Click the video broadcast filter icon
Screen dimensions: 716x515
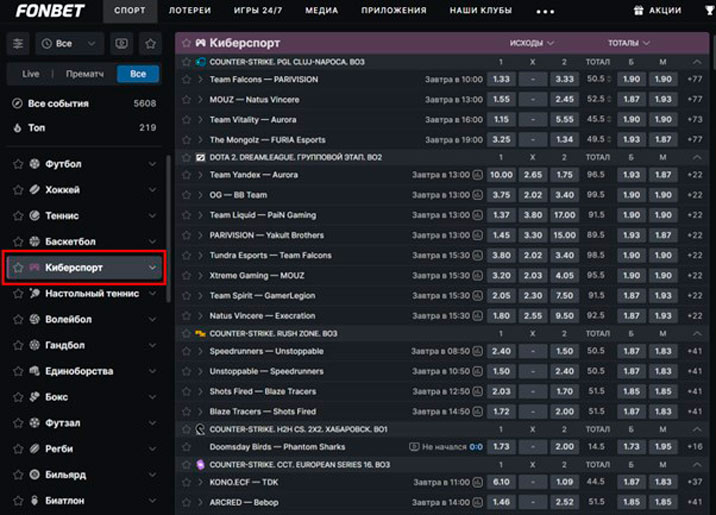pyautogui.click(x=122, y=44)
